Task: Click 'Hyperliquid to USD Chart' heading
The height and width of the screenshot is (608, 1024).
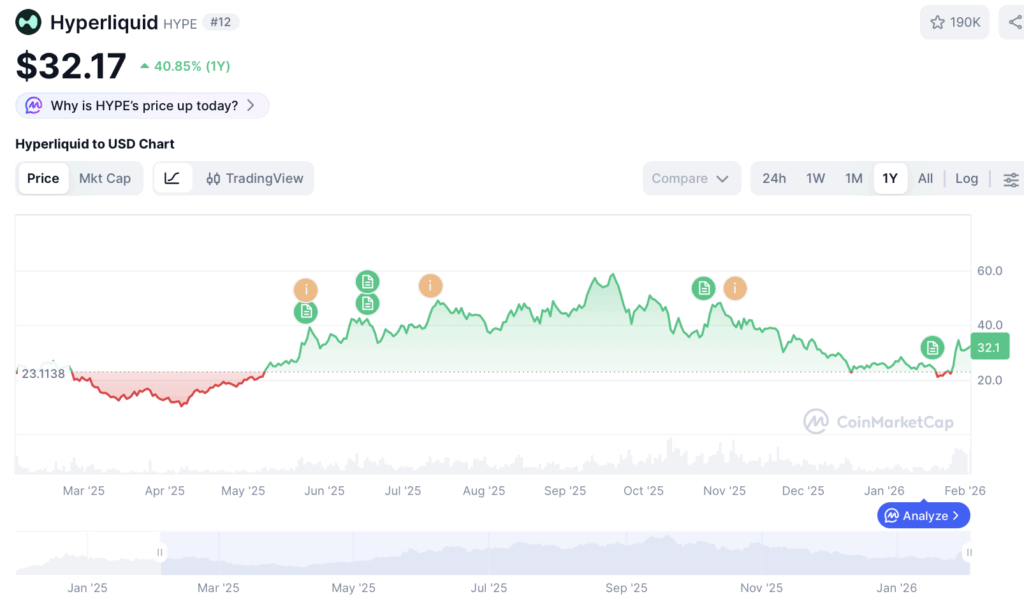Action: (95, 144)
